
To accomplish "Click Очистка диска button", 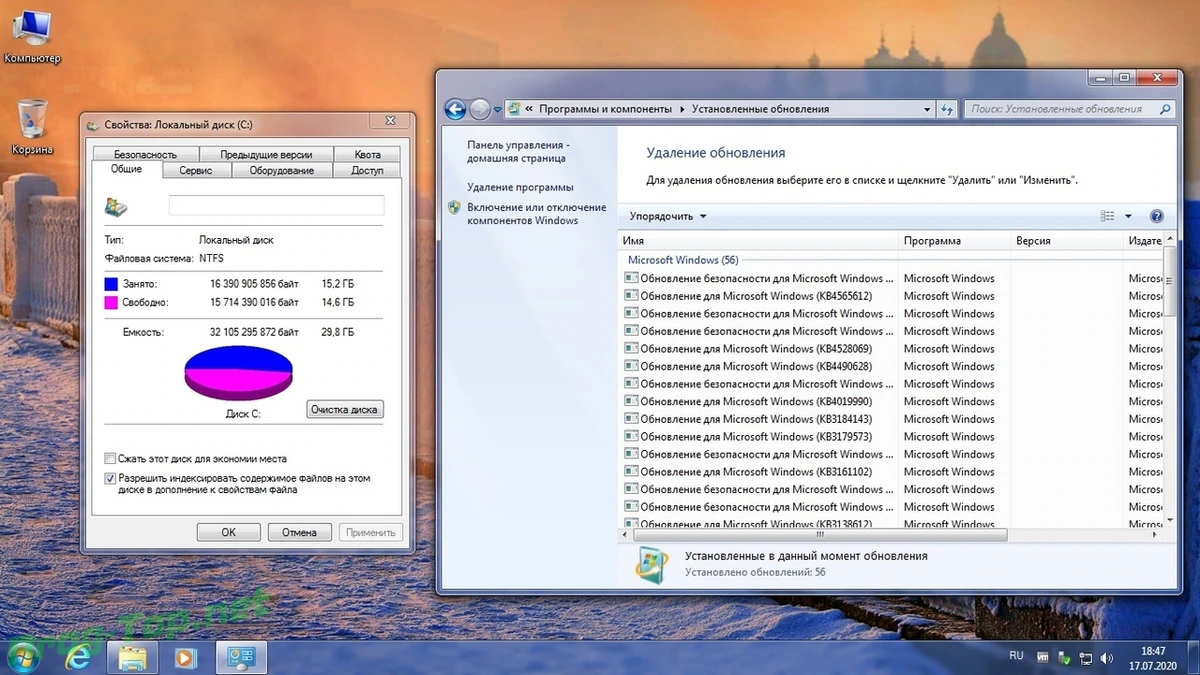I will (x=345, y=409).
